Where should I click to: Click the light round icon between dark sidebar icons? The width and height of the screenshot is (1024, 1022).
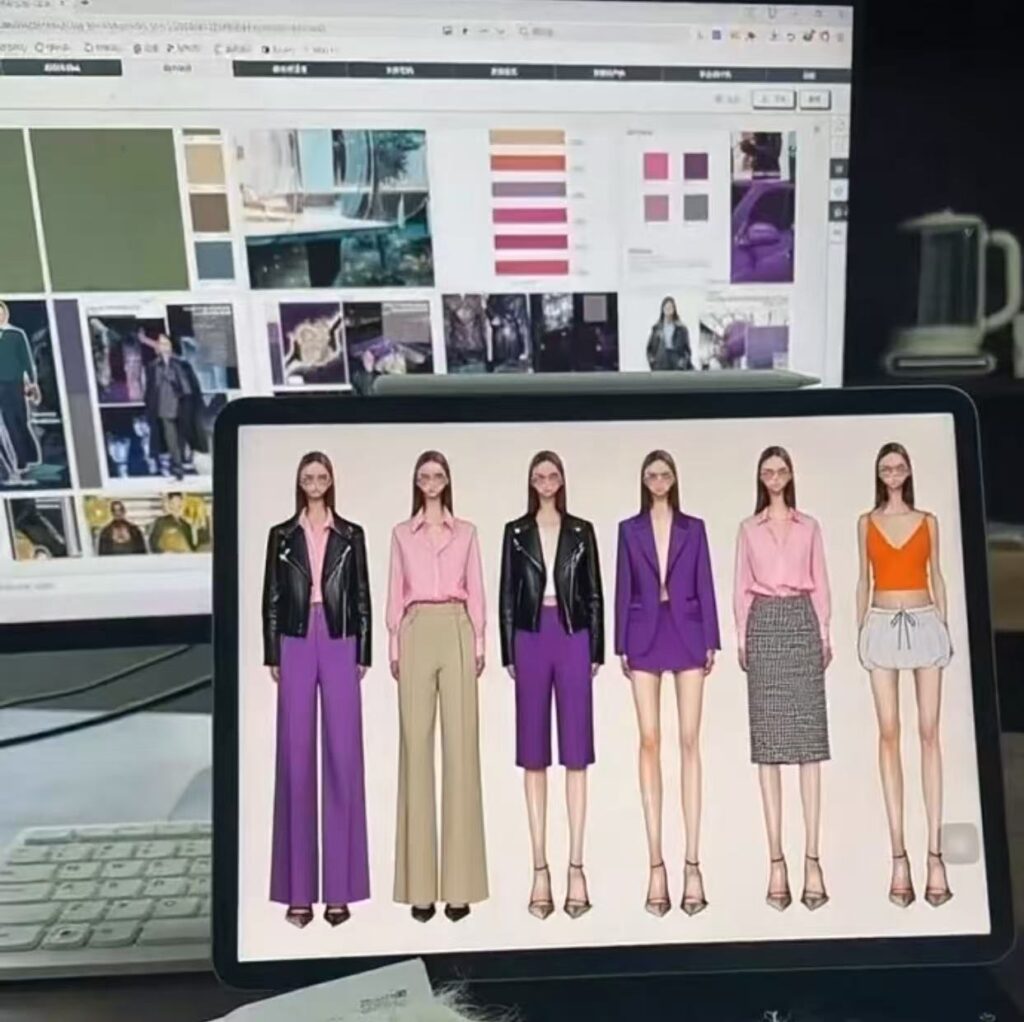click(838, 190)
